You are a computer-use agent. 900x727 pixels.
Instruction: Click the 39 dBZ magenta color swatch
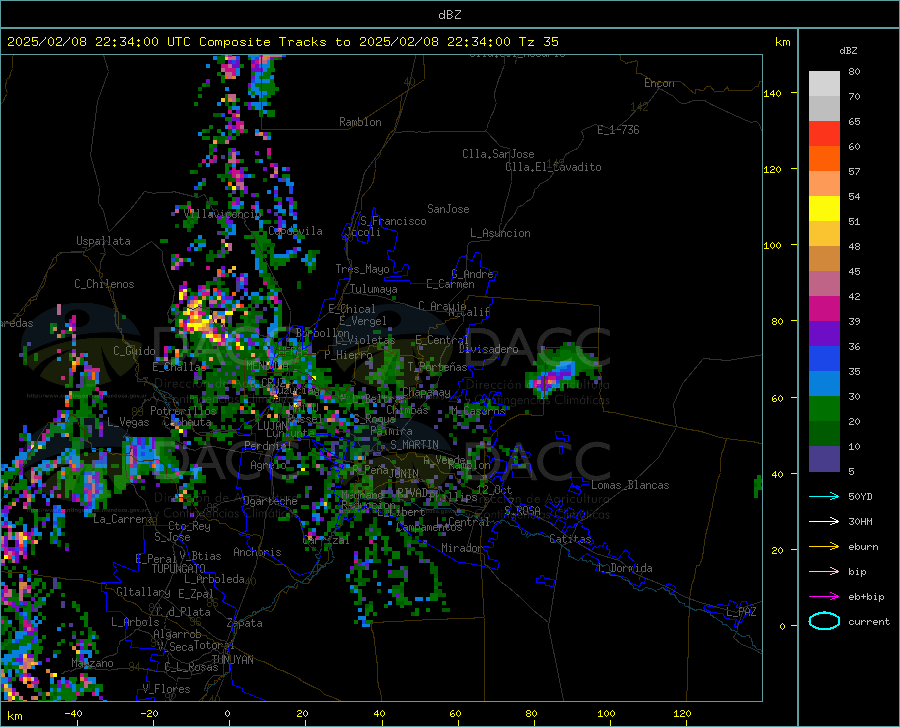pyautogui.click(x=824, y=309)
